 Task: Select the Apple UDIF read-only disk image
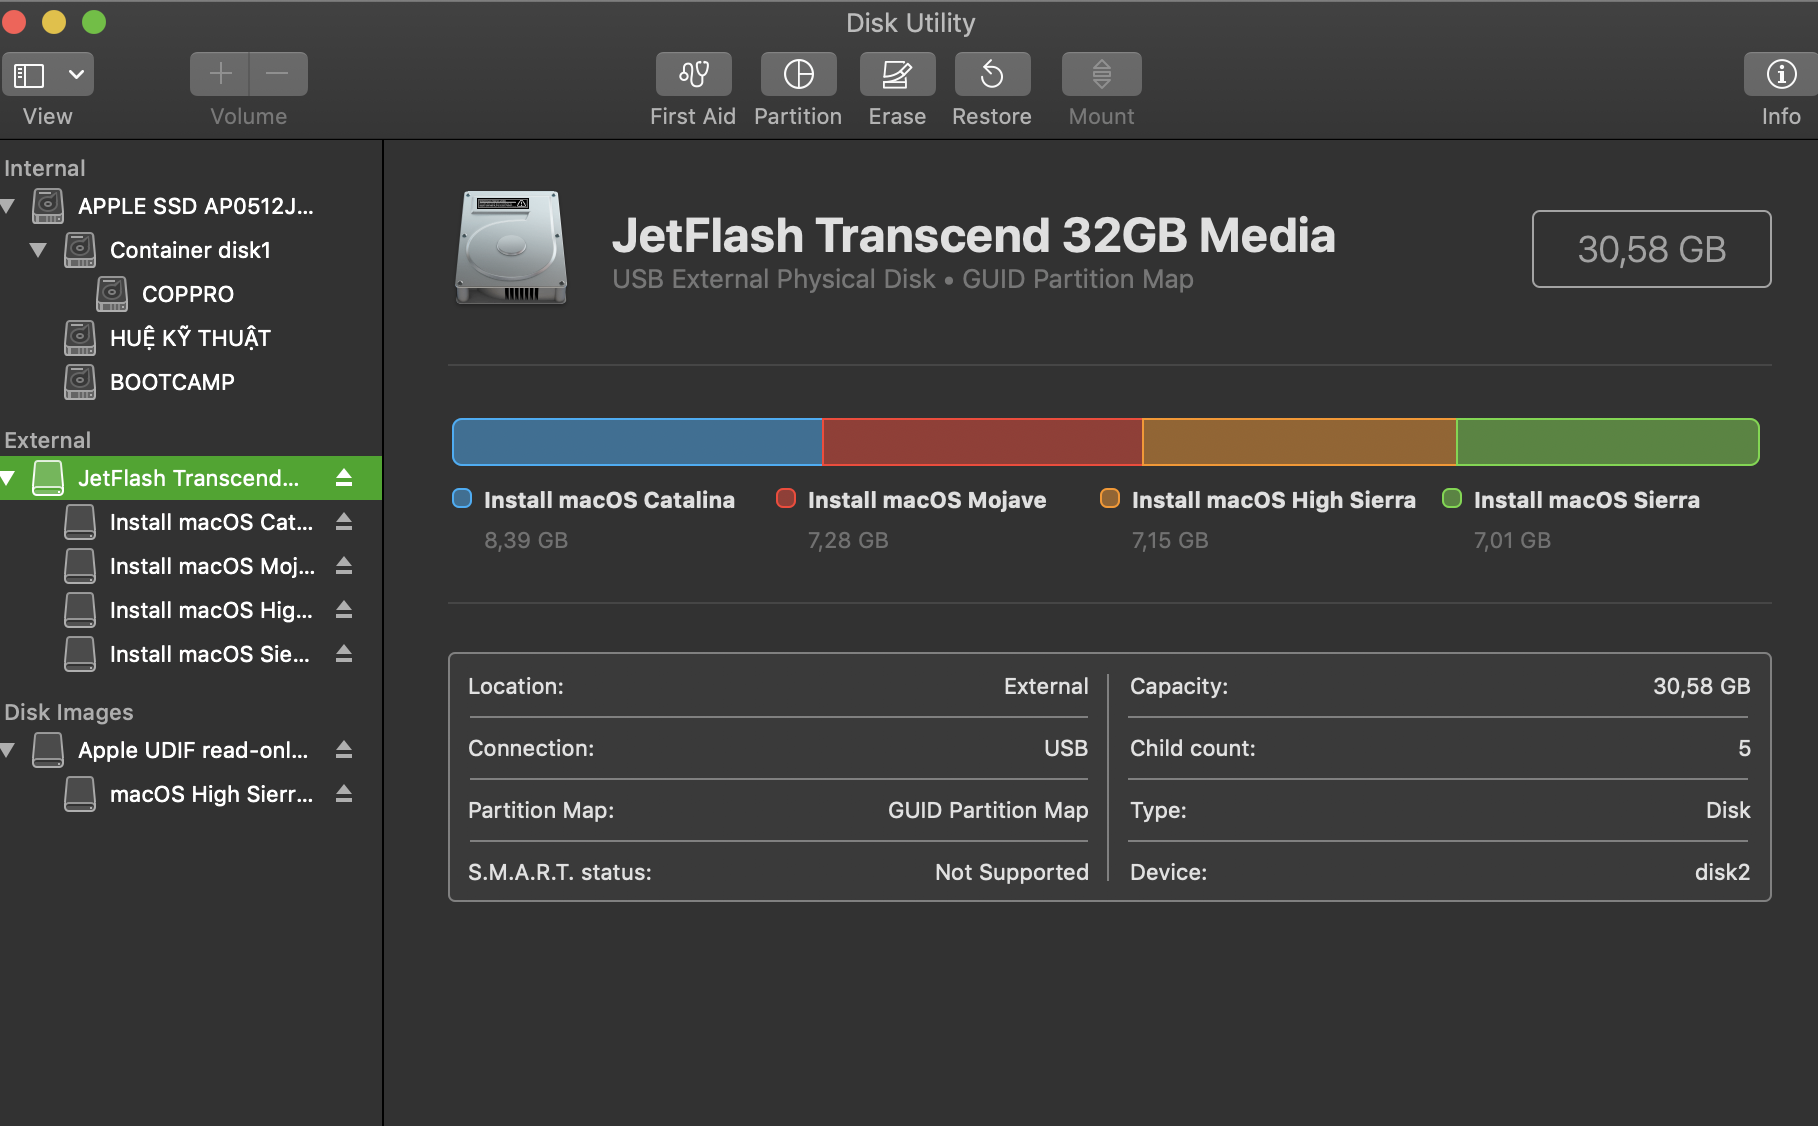[x=191, y=750]
